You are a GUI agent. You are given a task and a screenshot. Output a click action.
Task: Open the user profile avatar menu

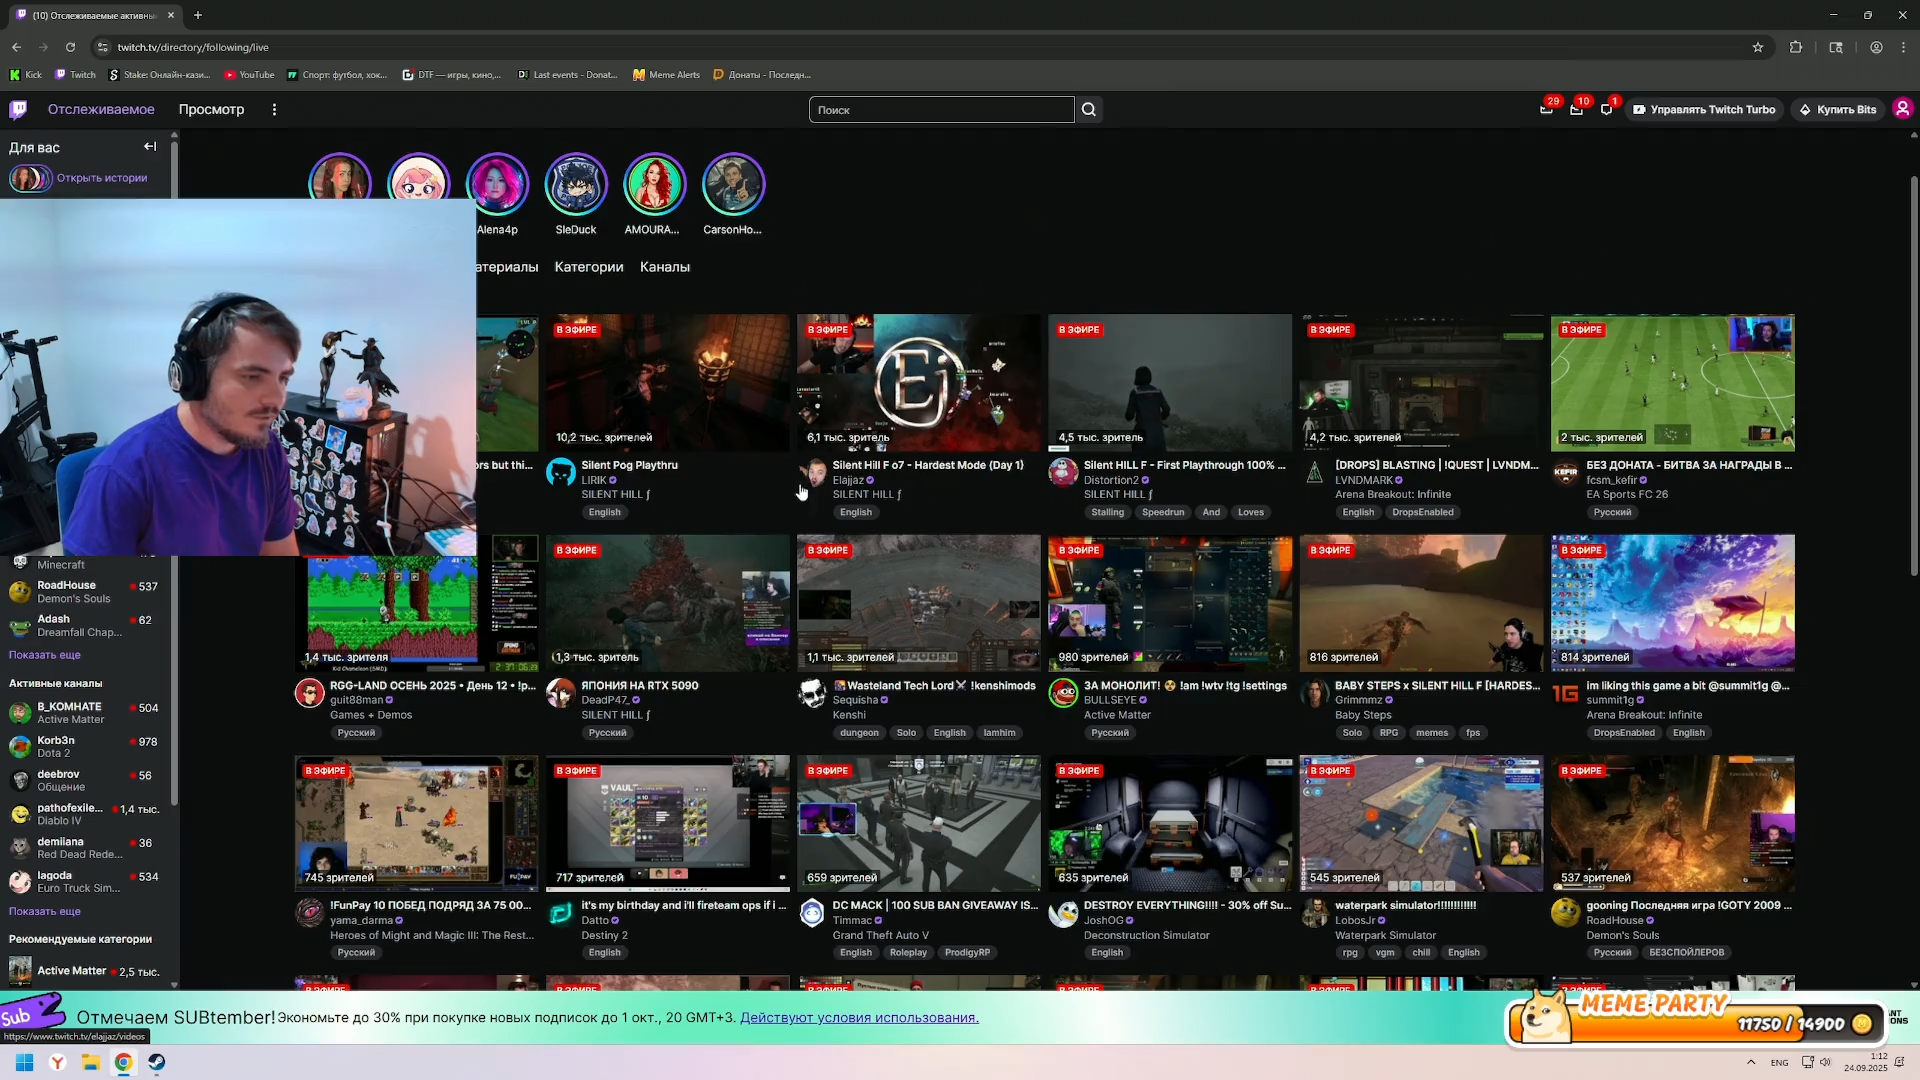pyautogui.click(x=1902, y=109)
